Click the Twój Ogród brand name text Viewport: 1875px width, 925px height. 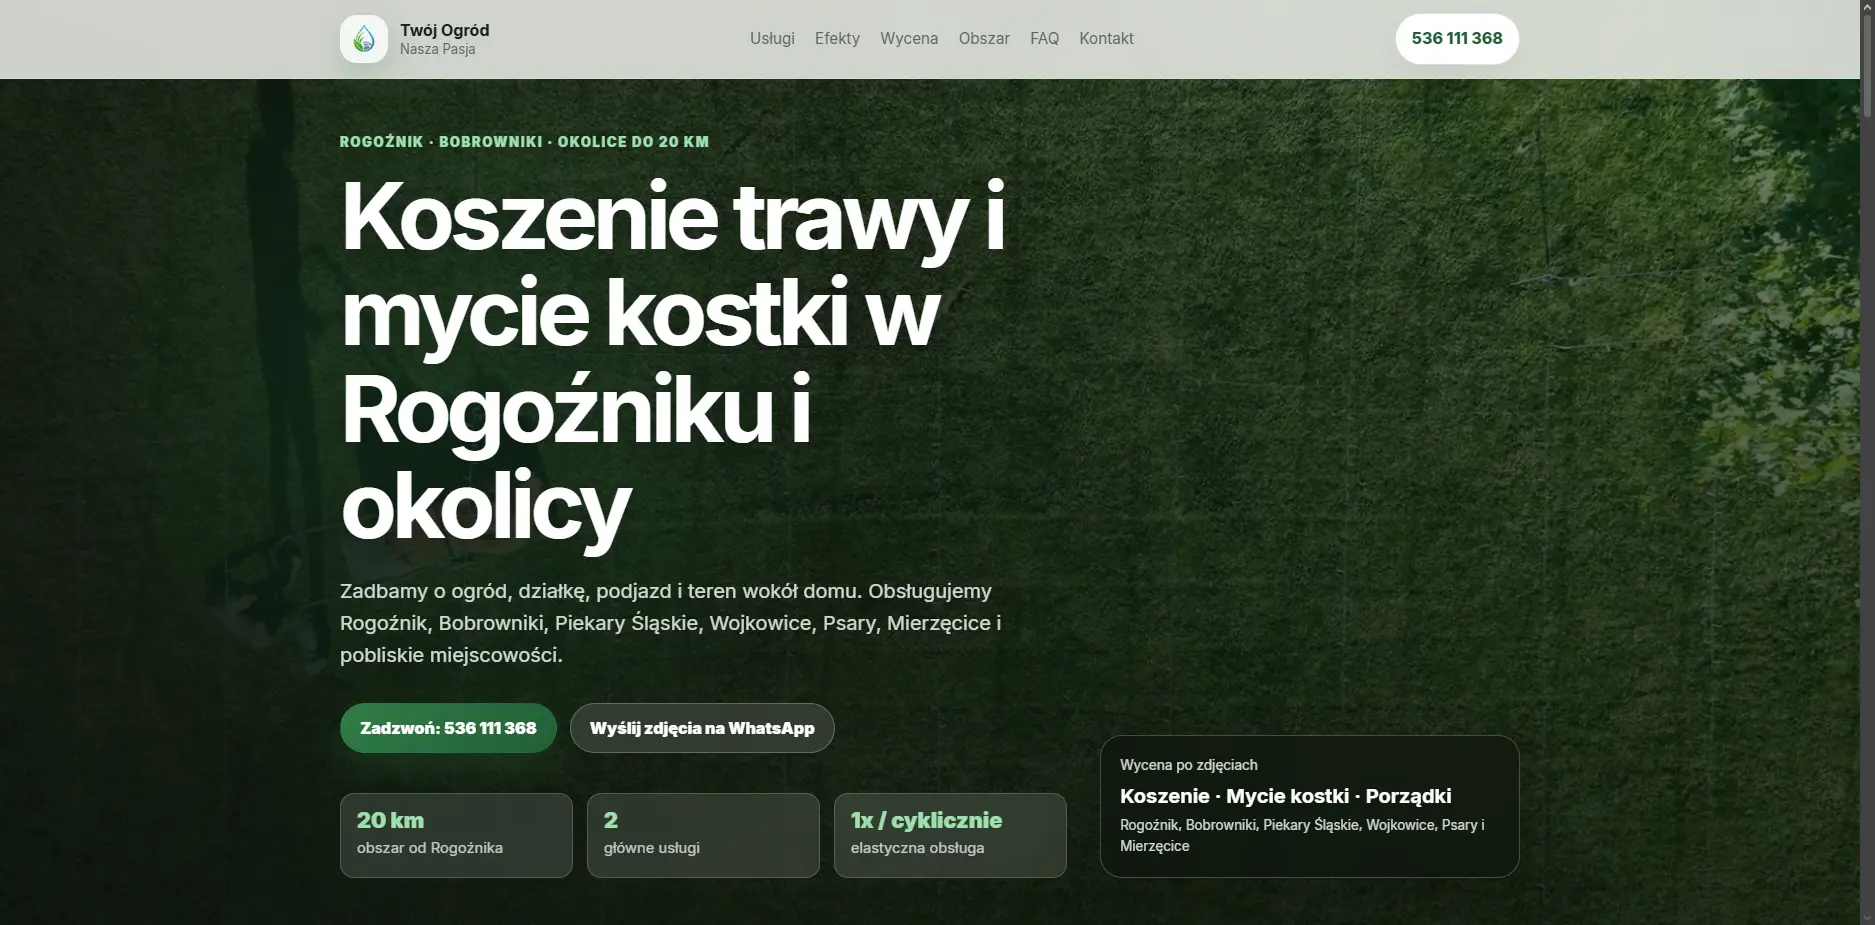click(444, 30)
